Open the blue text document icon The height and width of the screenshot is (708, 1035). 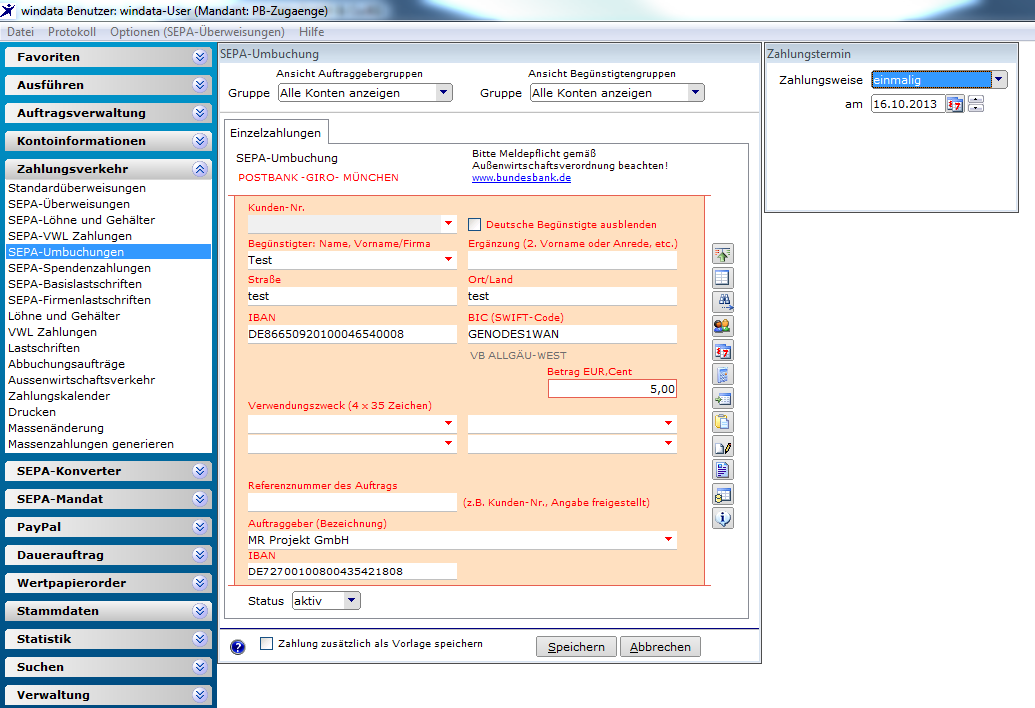coord(723,470)
